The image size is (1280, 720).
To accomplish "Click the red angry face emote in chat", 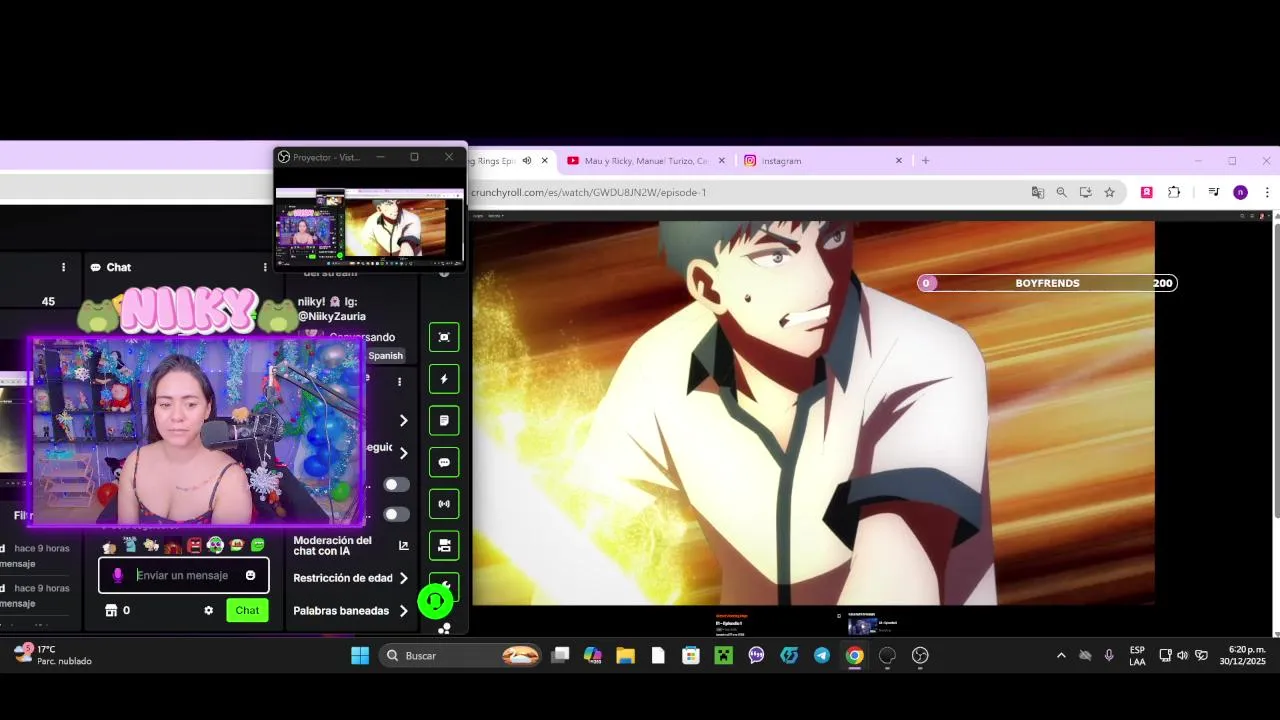I will pos(194,545).
